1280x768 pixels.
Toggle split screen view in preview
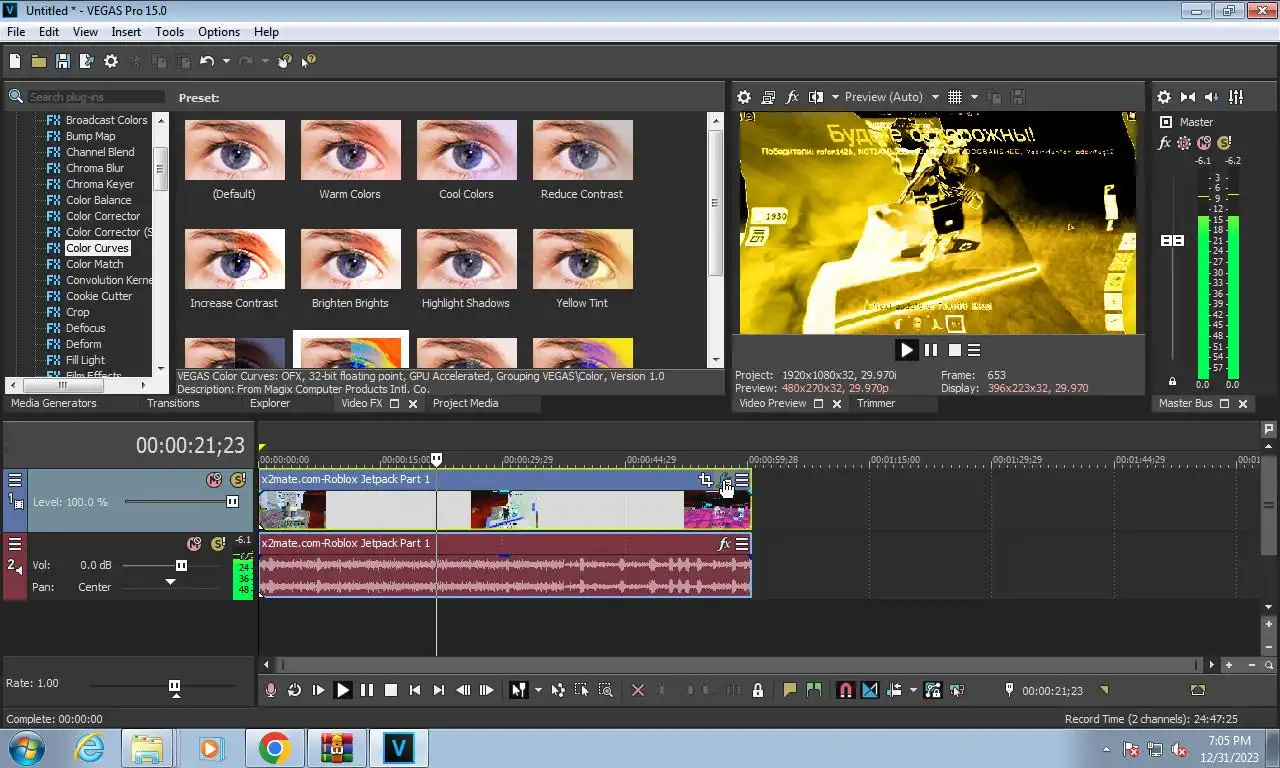816,97
